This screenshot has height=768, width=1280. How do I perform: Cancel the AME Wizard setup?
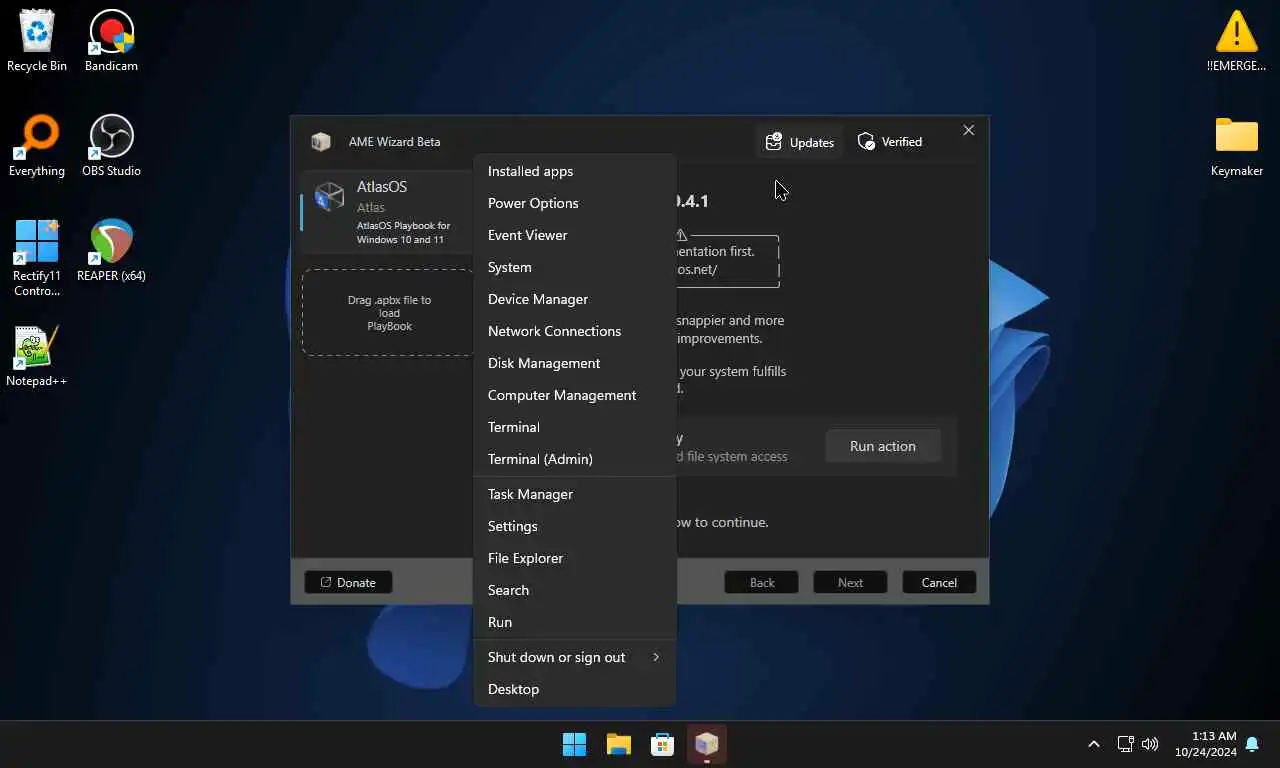coord(939,582)
